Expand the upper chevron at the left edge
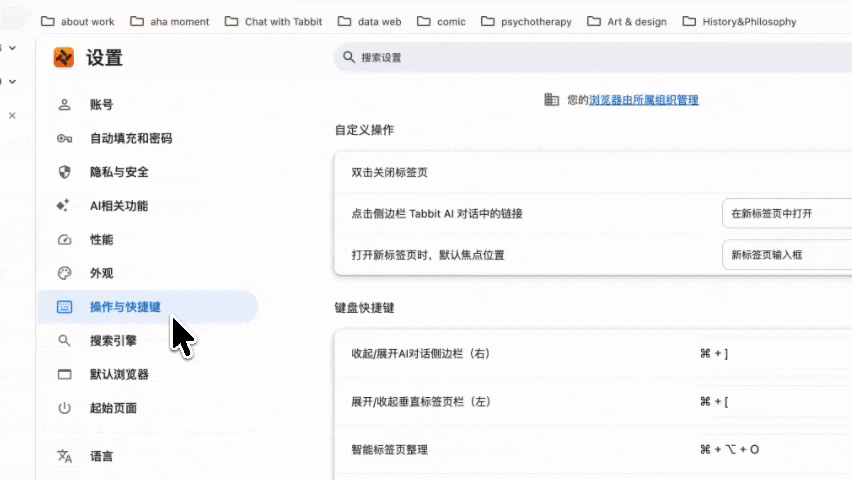 [12, 48]
